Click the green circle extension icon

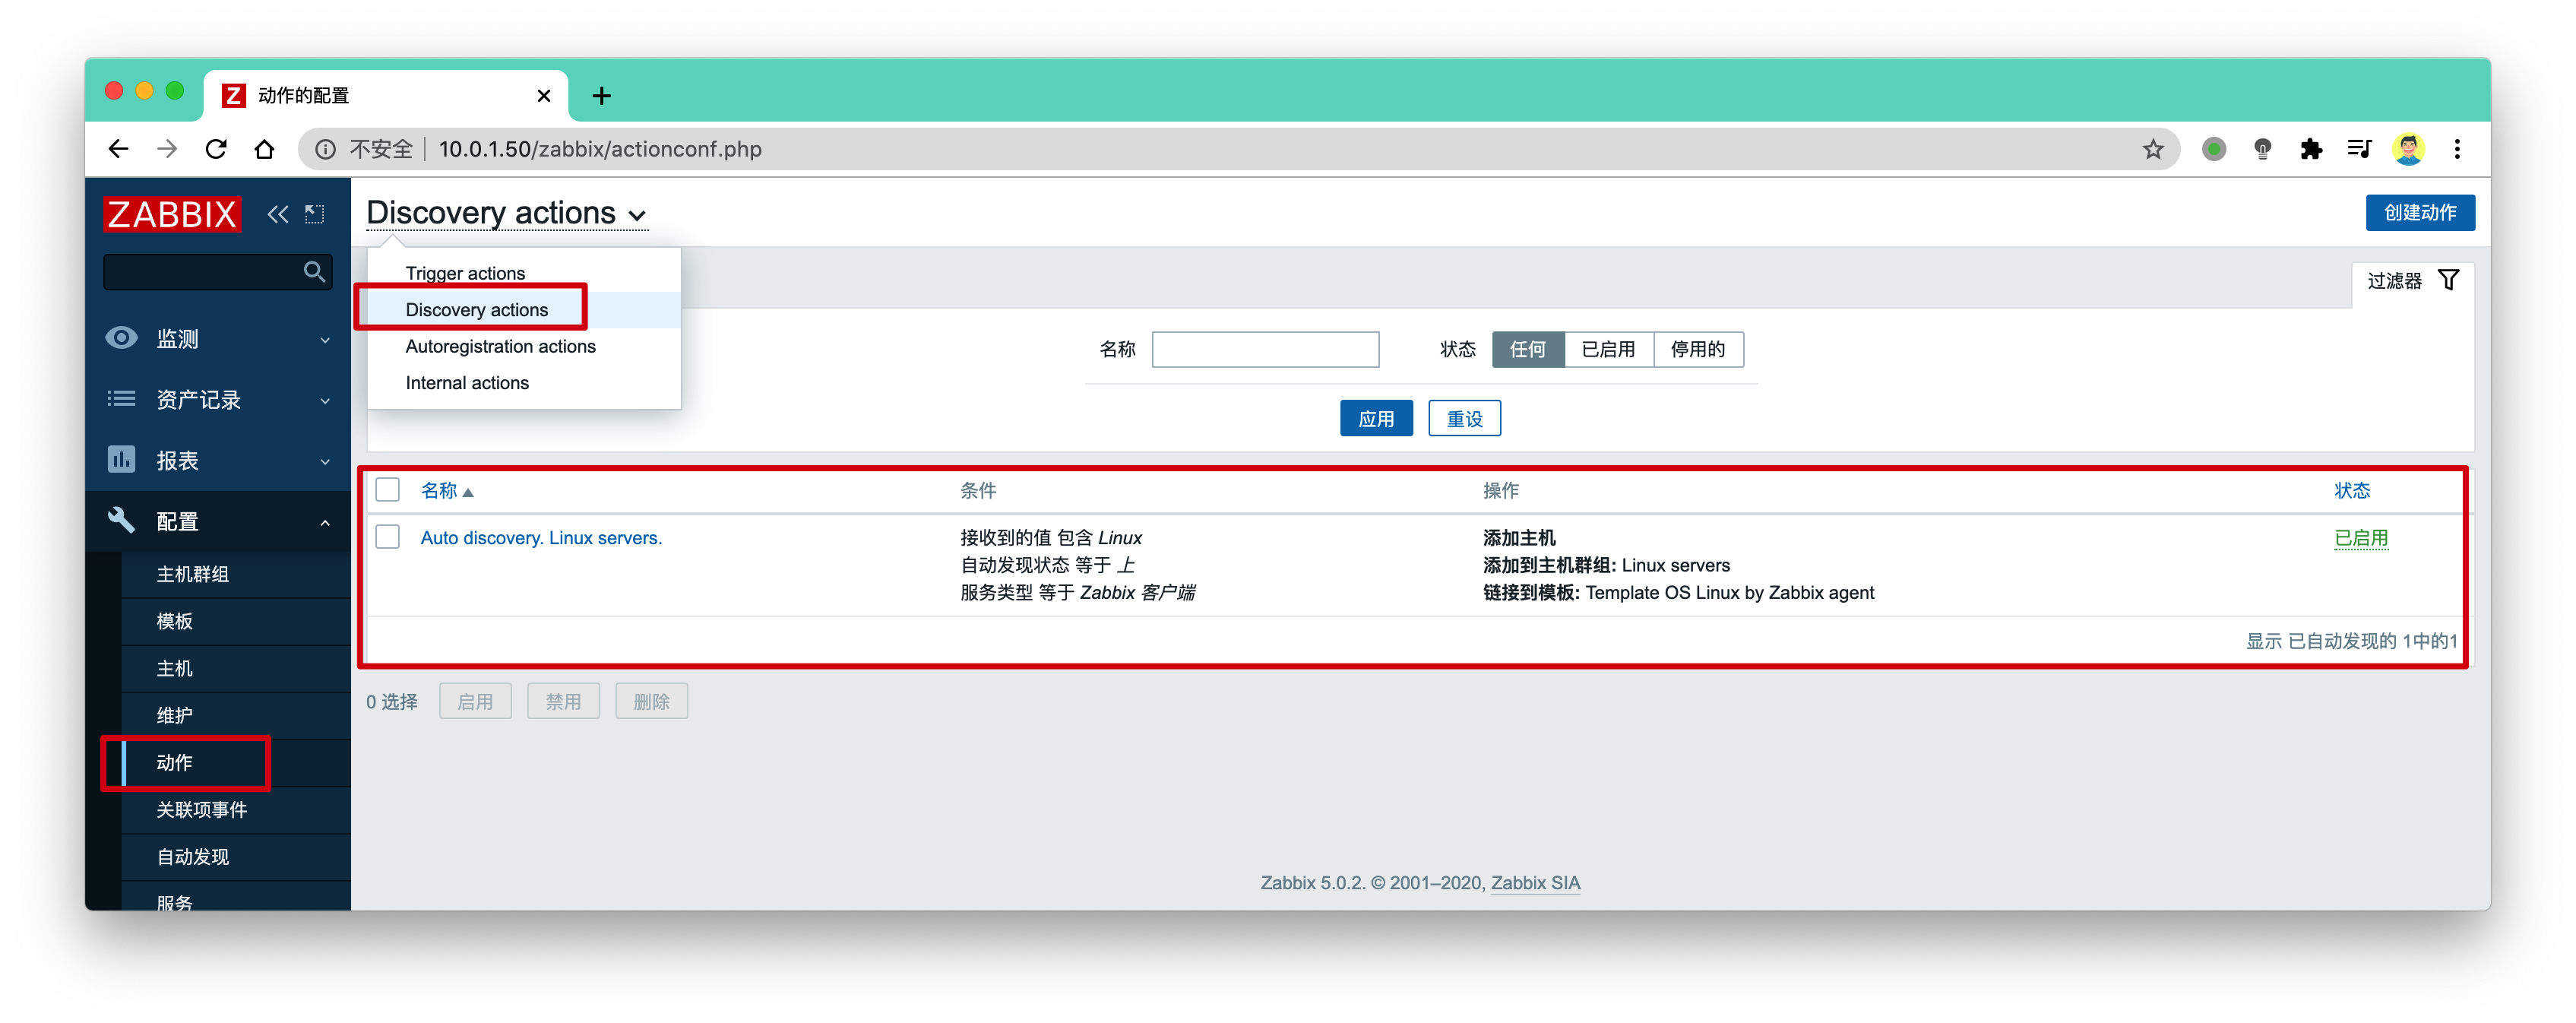pyautogui.click(x=2214, y=149)
